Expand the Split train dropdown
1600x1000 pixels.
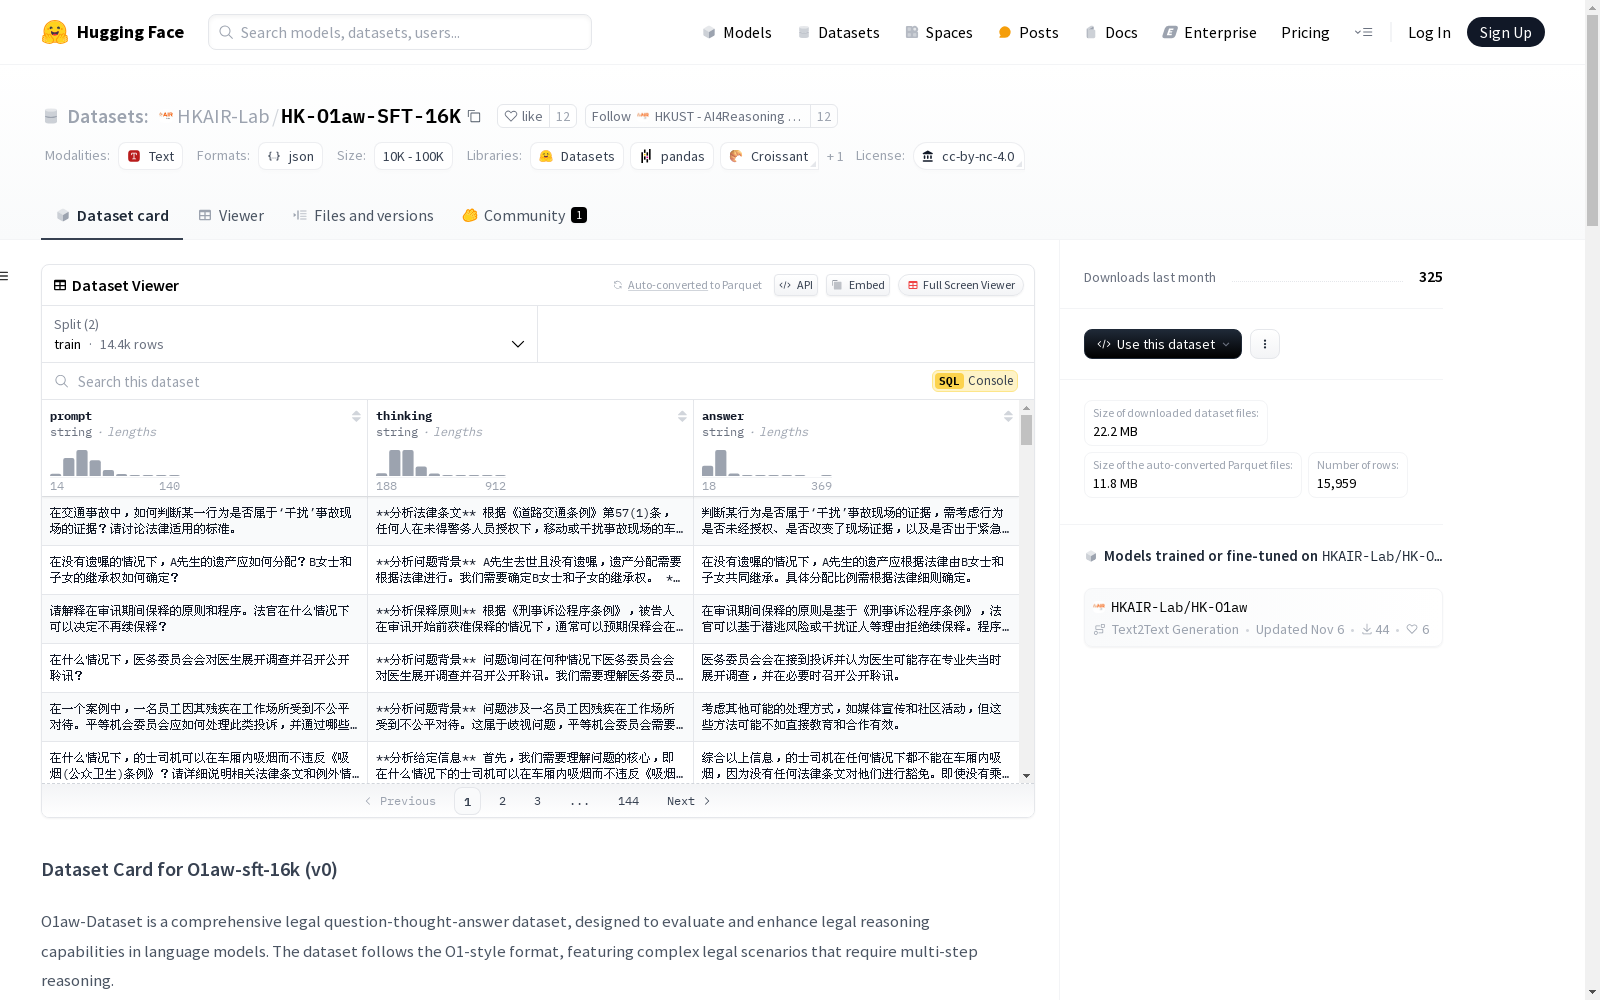tap(290, 334)
